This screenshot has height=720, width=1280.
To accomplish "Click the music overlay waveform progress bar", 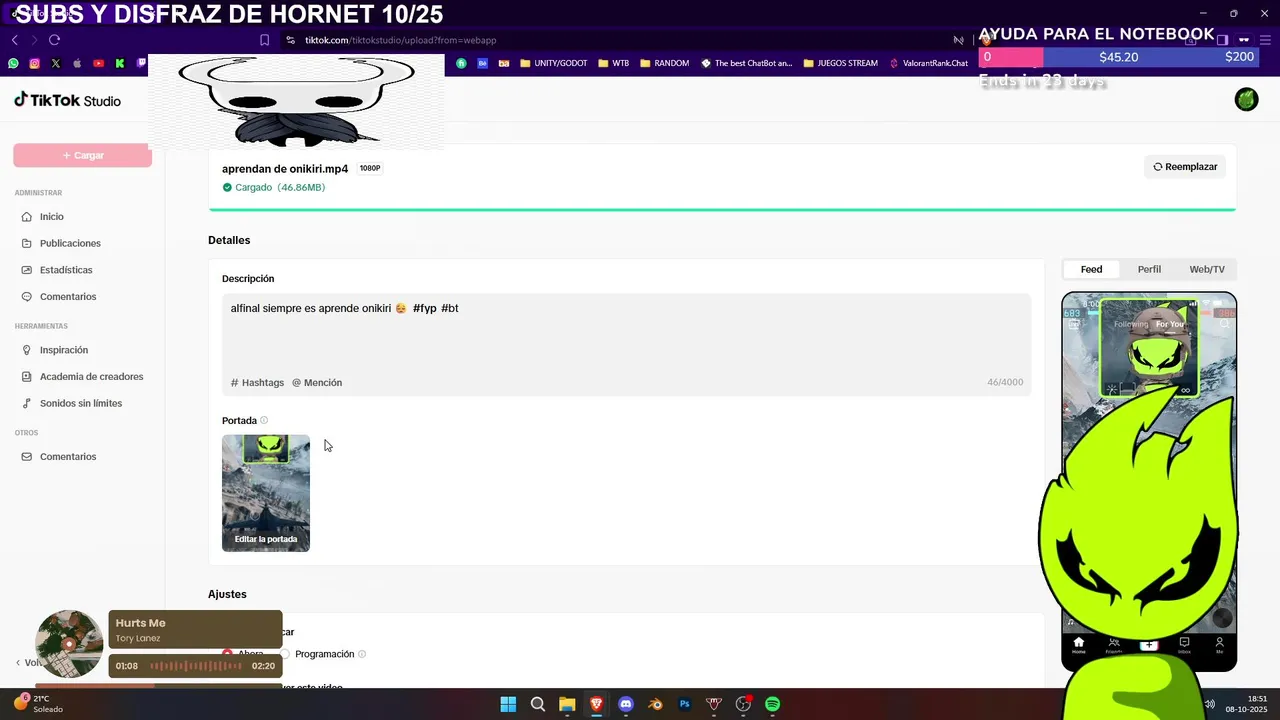I will pyautogui.click(x=196, y=666).
